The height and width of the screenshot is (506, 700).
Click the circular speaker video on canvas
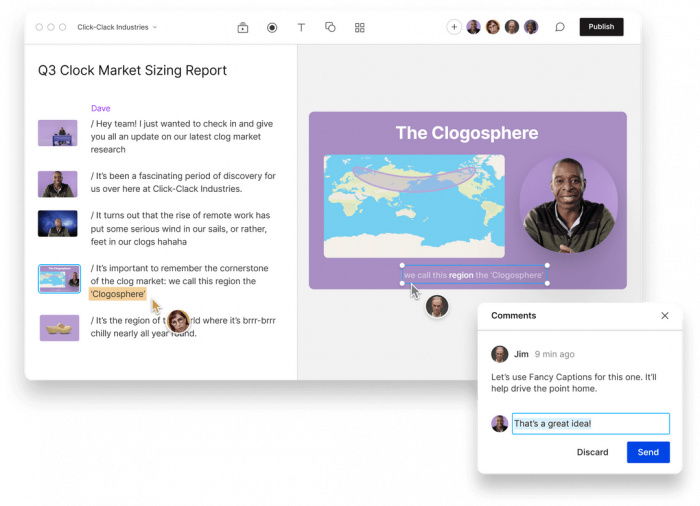click(x=569, y=204)
